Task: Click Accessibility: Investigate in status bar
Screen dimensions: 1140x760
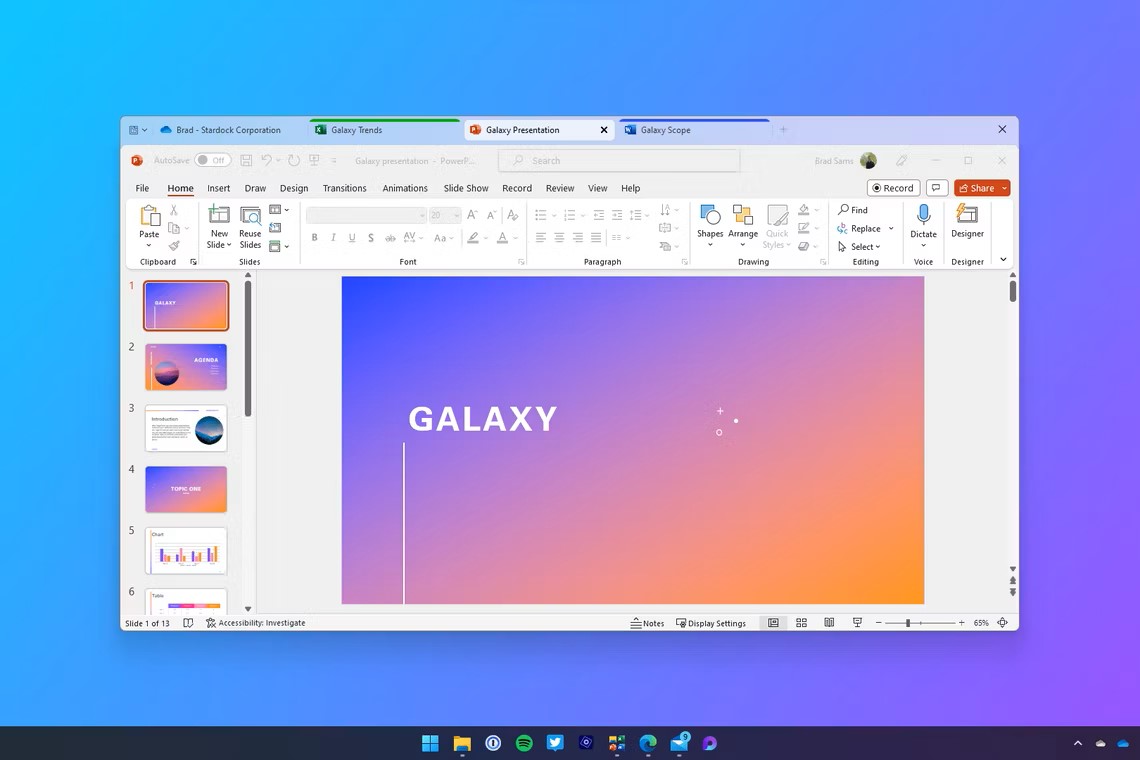Action: coord(256,623)
